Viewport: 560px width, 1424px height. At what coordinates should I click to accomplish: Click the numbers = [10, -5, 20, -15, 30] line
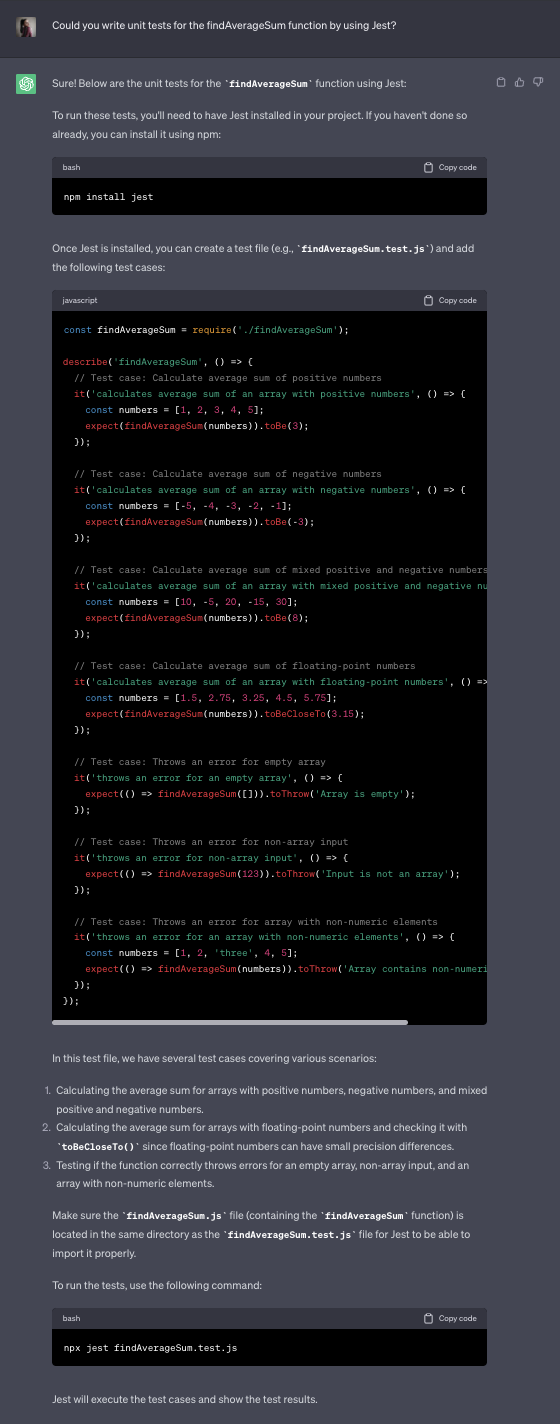coord(191,602)
